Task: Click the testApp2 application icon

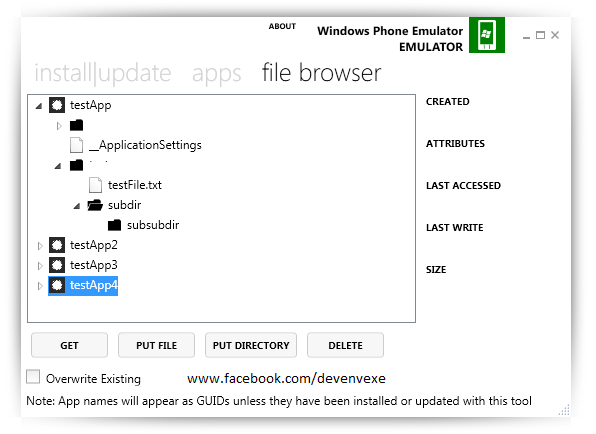Action: 57,245
